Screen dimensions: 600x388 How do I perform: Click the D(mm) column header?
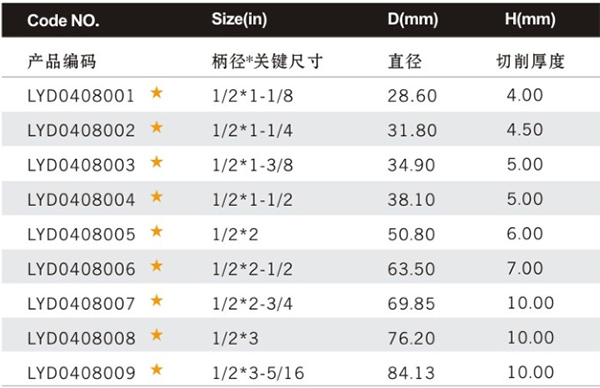click(412, 19)
